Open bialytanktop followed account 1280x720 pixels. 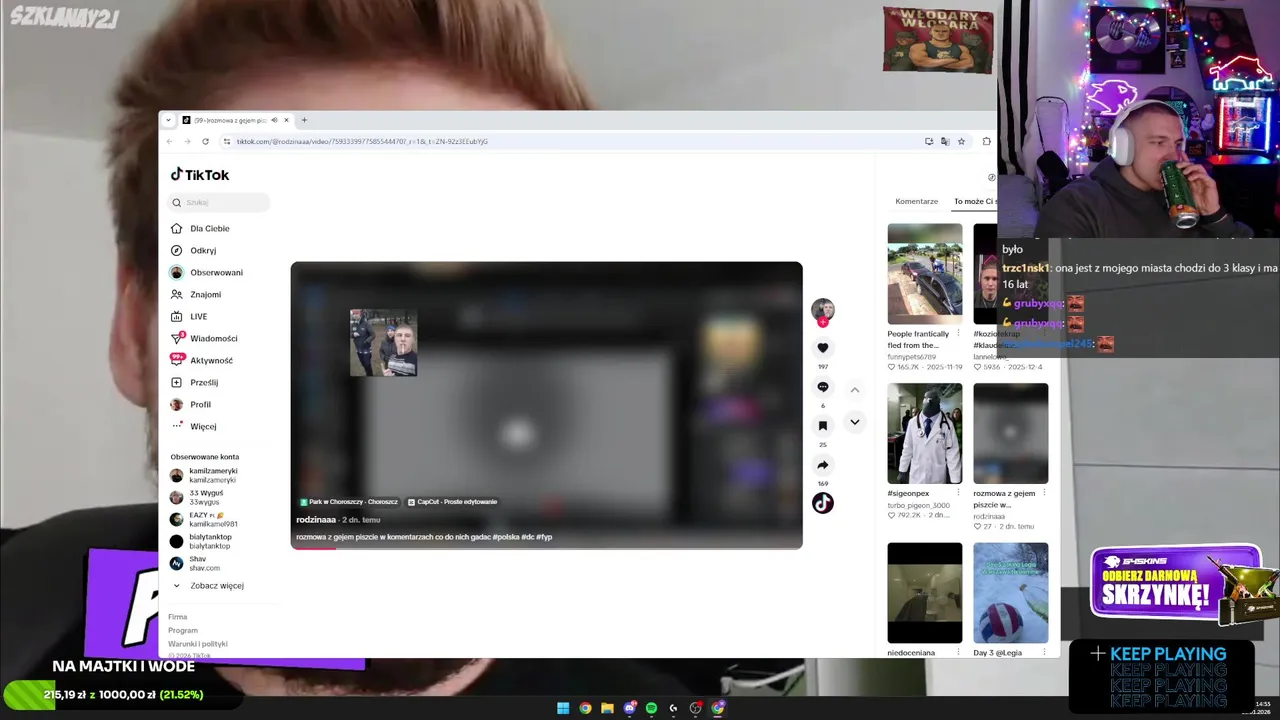201,541
